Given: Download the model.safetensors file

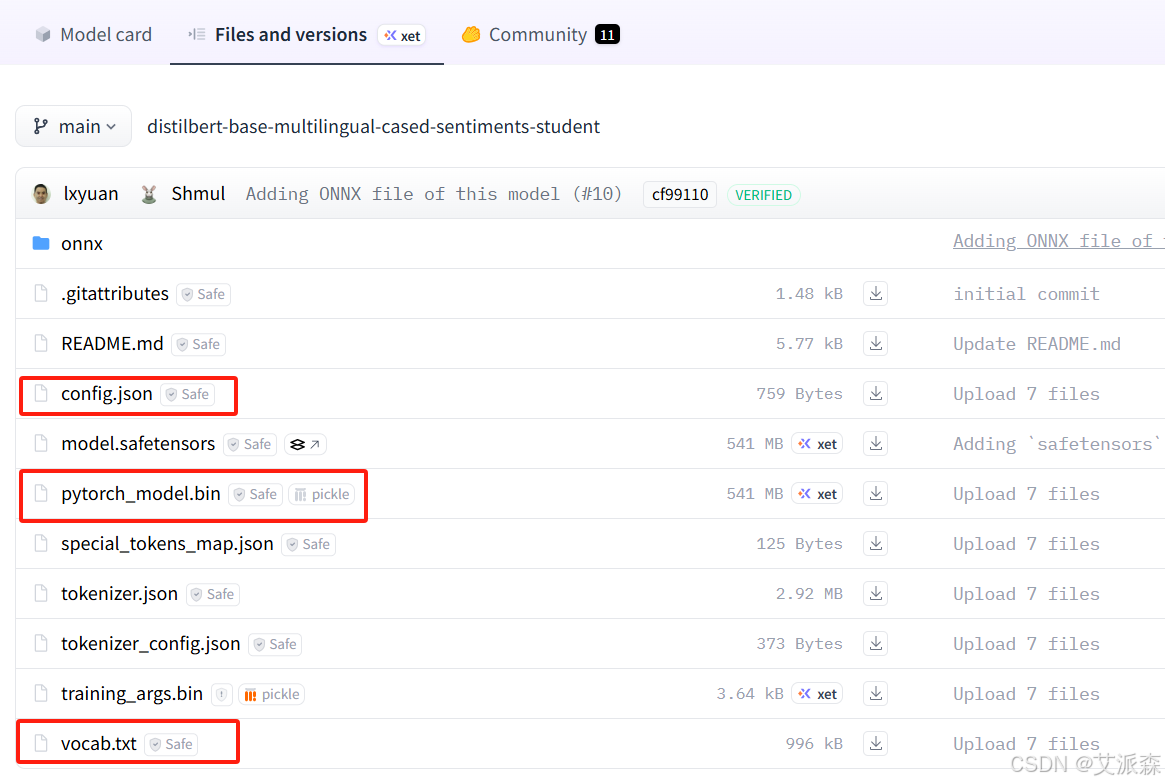Looking at the screenshot, I should click(x=875, y=443).
